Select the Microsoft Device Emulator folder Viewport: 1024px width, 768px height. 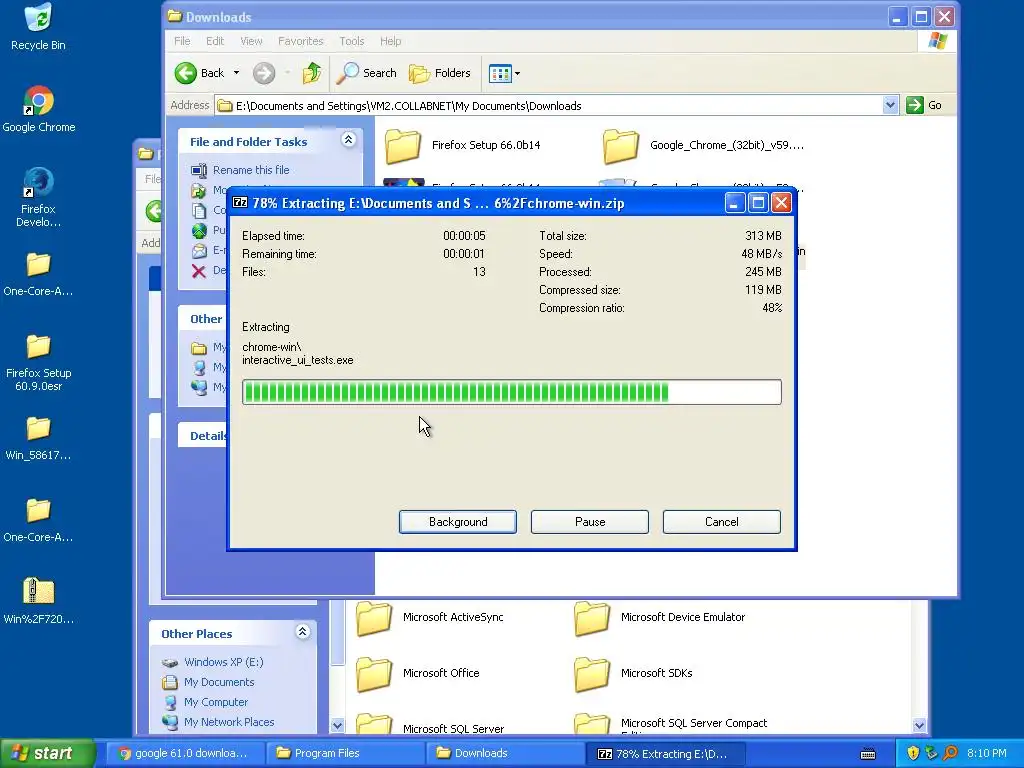point(660,618)
